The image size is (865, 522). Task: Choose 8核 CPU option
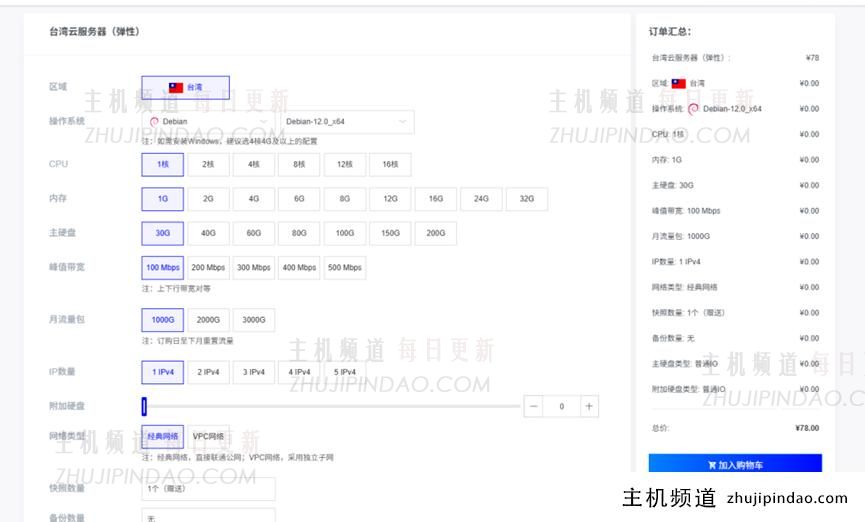(299, 164)
